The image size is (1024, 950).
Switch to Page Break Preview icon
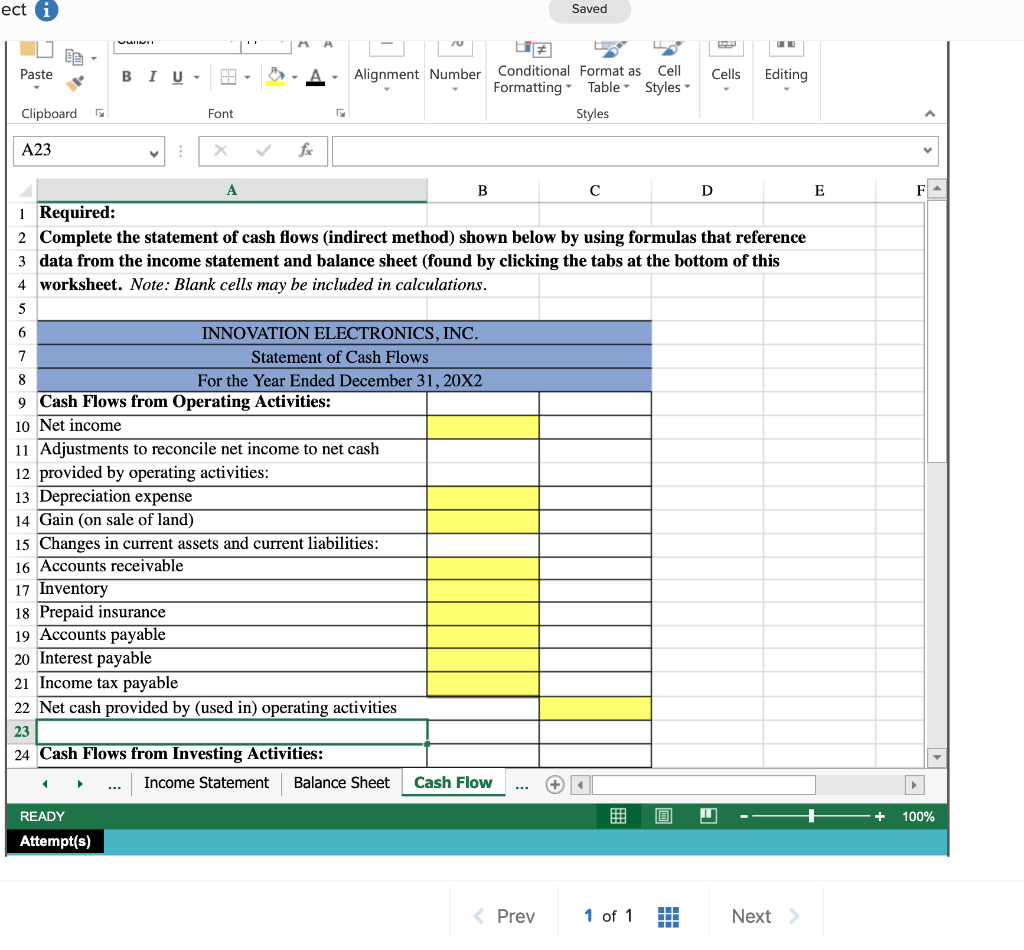pyautogui.click(x=709, y=816)
